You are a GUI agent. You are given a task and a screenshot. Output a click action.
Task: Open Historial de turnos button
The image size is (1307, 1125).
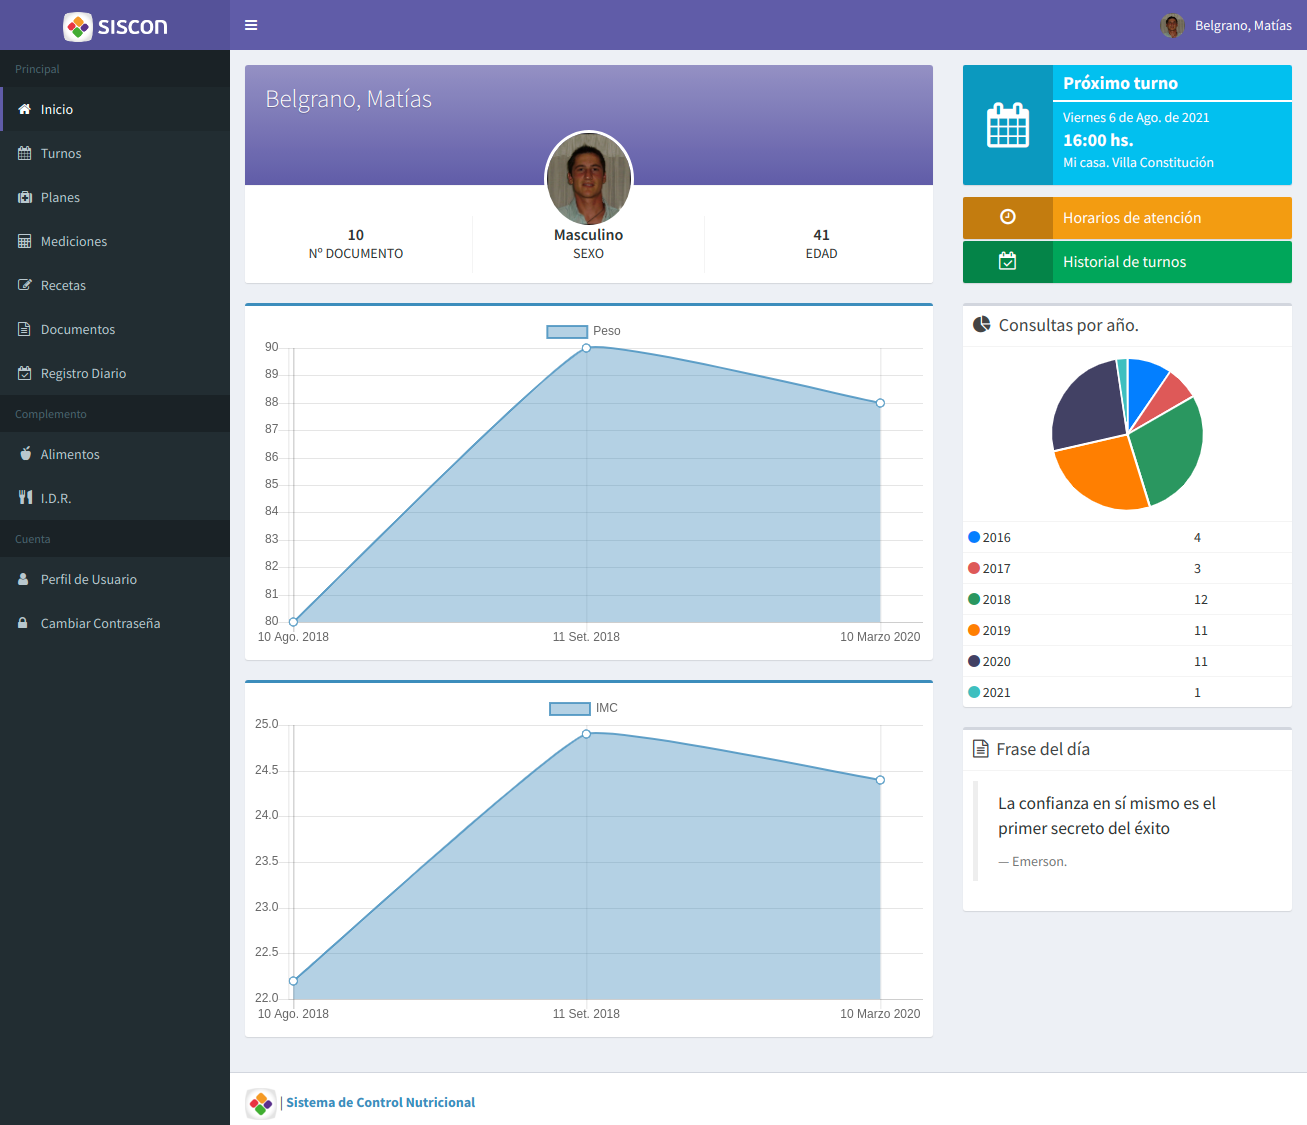(1127, 262)
